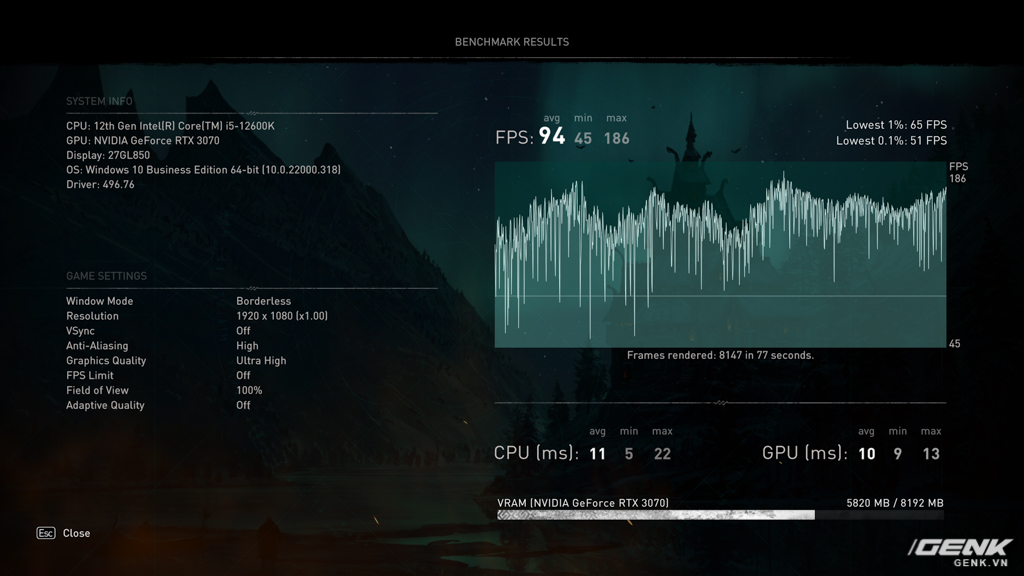Click the BENCHMARK RESULTS title

click(511, 42)
